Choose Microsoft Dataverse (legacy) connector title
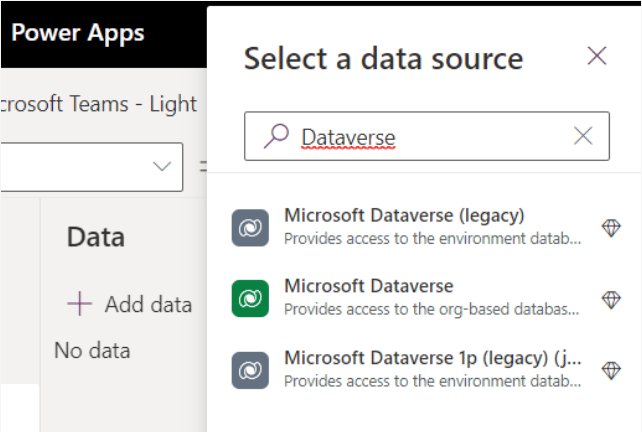The image size is (642, 432). [x=404, y=216]
